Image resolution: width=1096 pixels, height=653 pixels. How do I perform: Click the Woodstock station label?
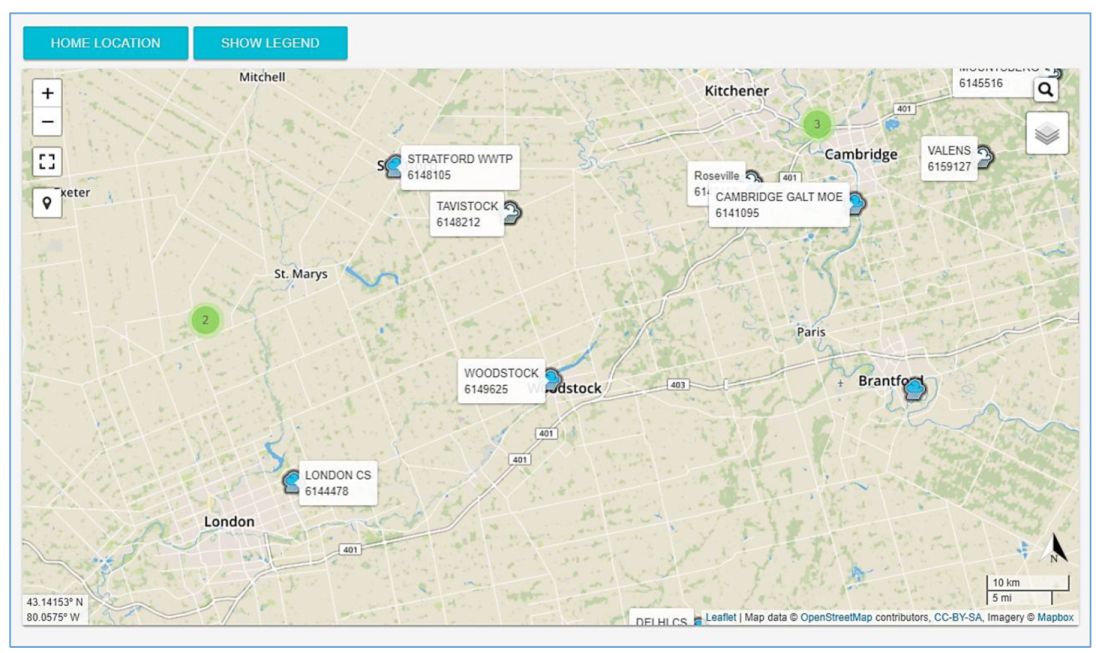501,381
